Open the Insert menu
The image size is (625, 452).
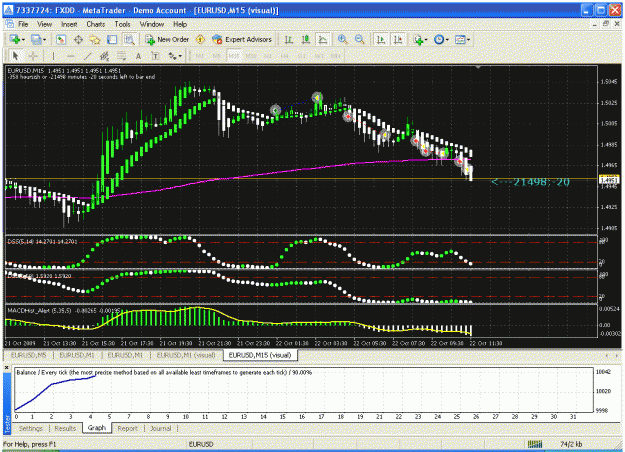pos(69,24)
